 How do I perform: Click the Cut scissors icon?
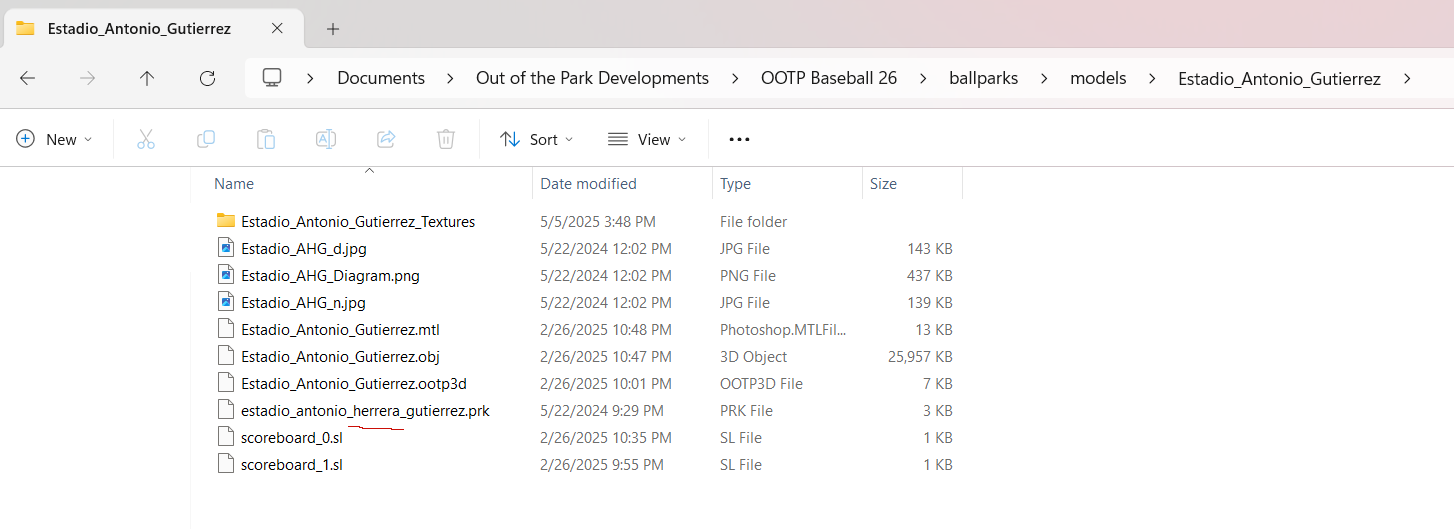[146, 139]
